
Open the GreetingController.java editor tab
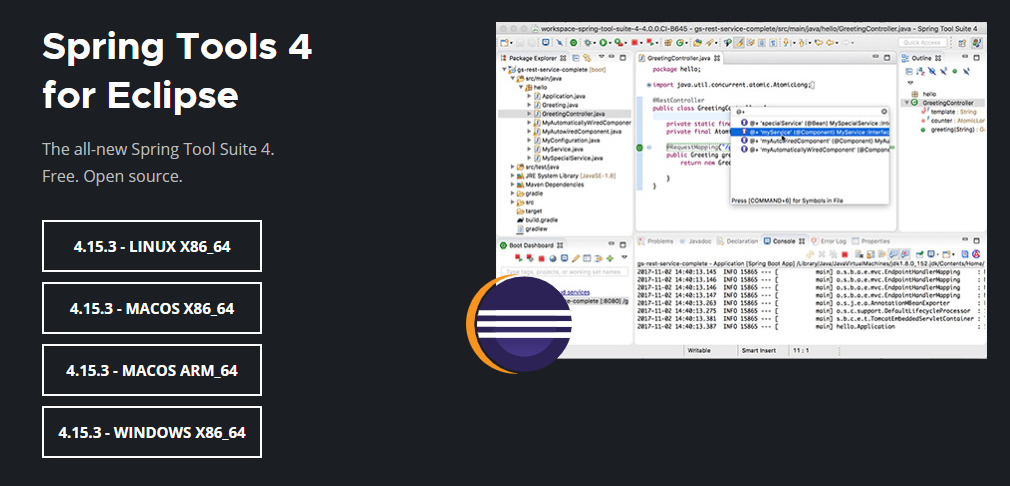pyautogui.click(x=682, y=58)
